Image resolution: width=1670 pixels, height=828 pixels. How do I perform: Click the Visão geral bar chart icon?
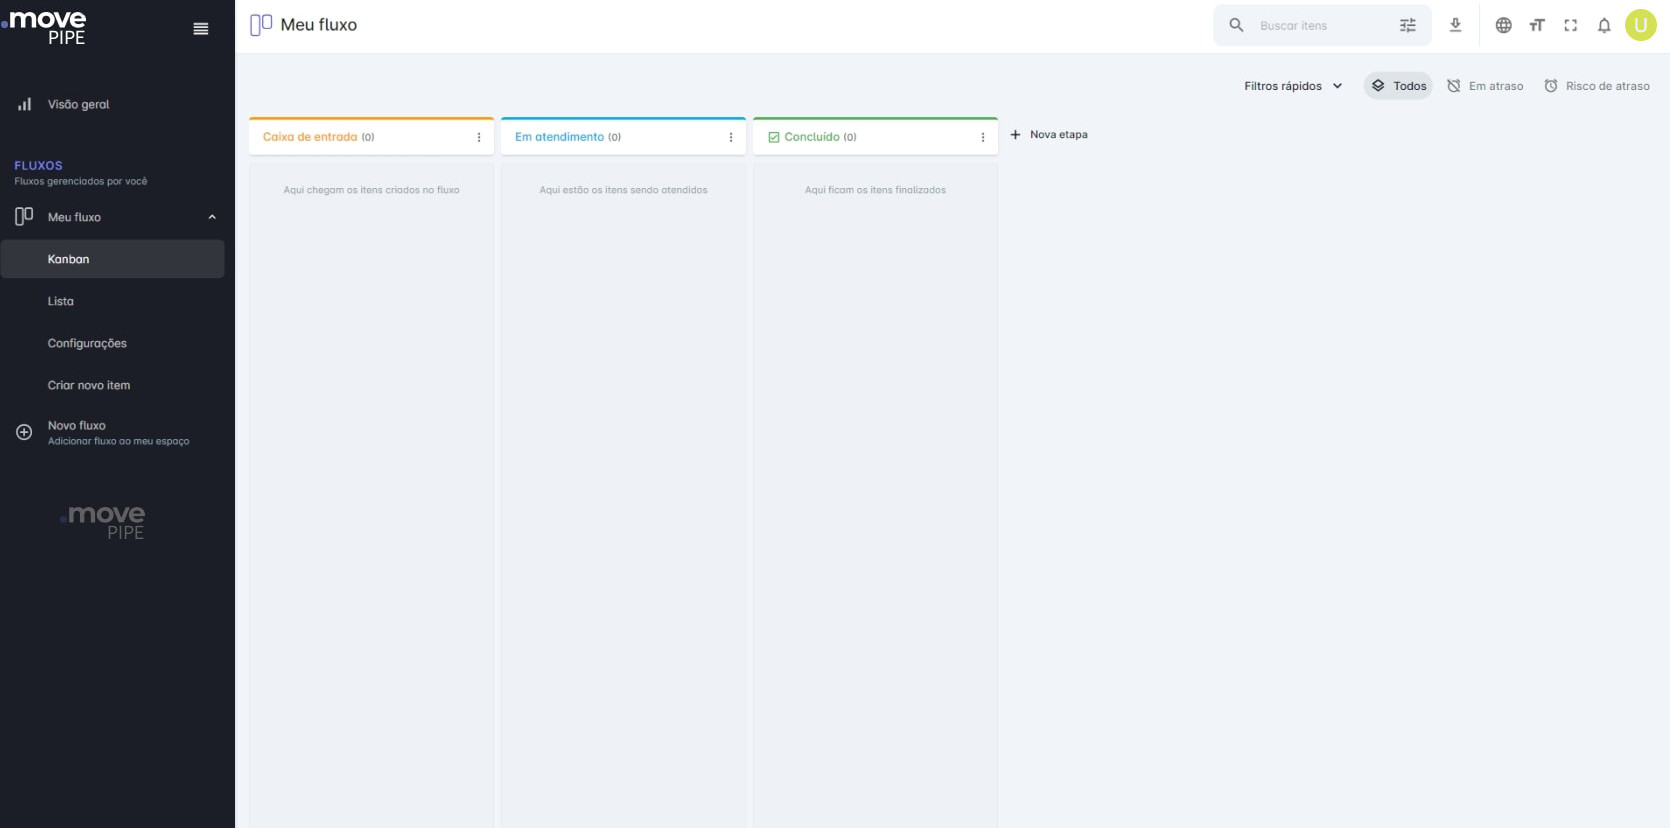coord(25,104)
